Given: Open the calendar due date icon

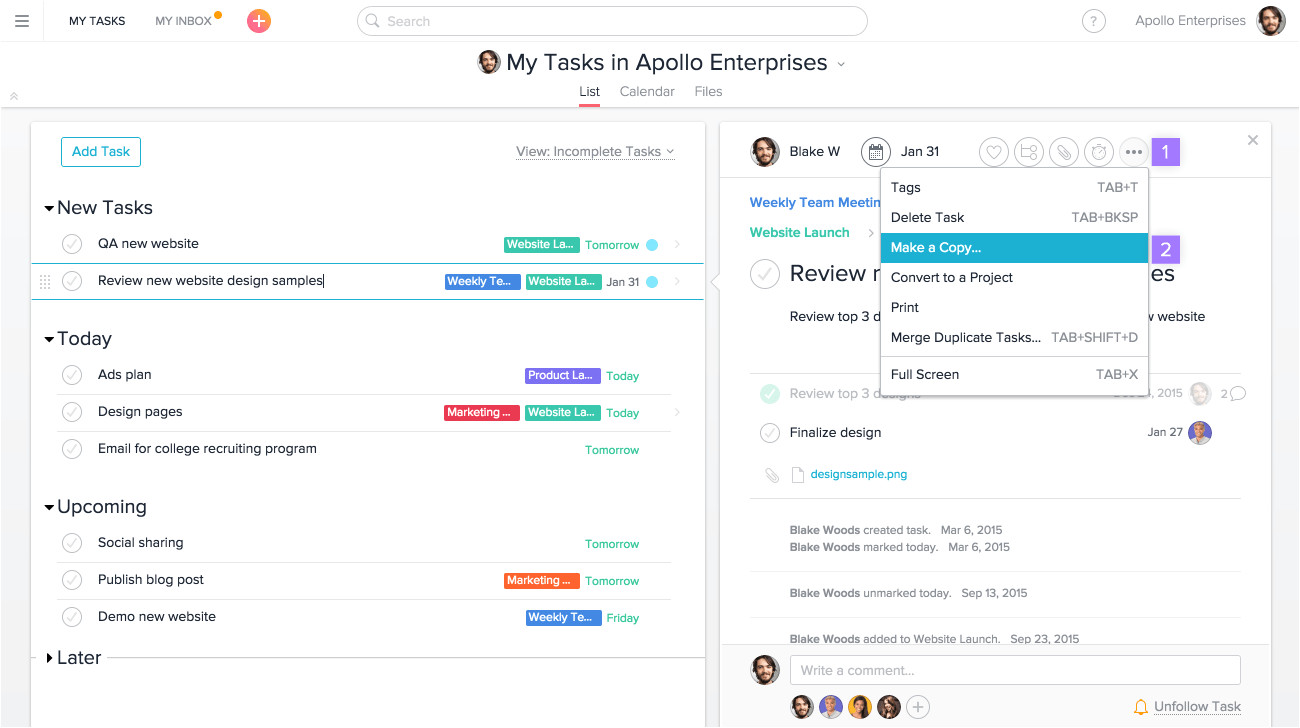Looking at the screenshot, I should click(x=875, y=152).
